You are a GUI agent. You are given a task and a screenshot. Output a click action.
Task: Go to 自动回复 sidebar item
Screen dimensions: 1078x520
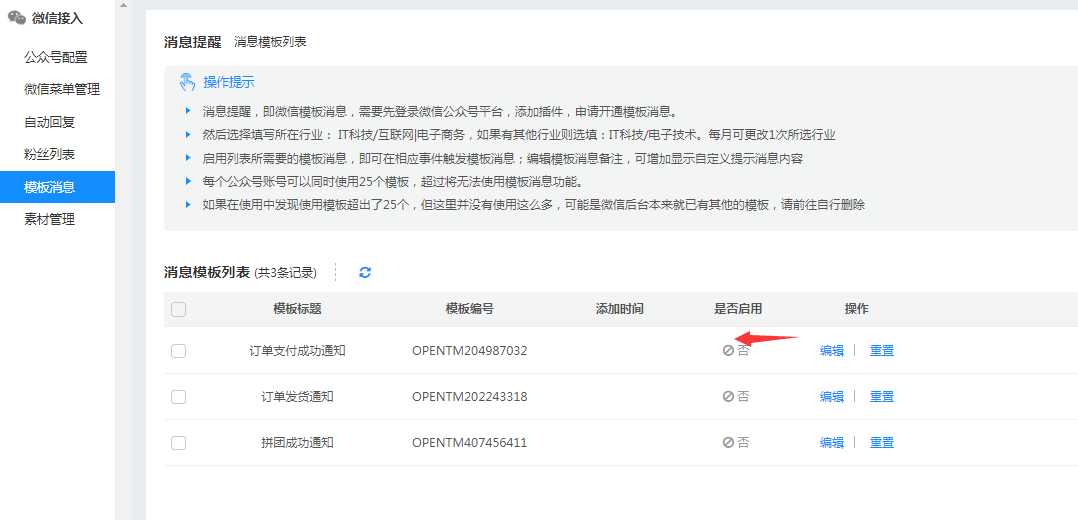pyautogui.click(x=50, y=122)
